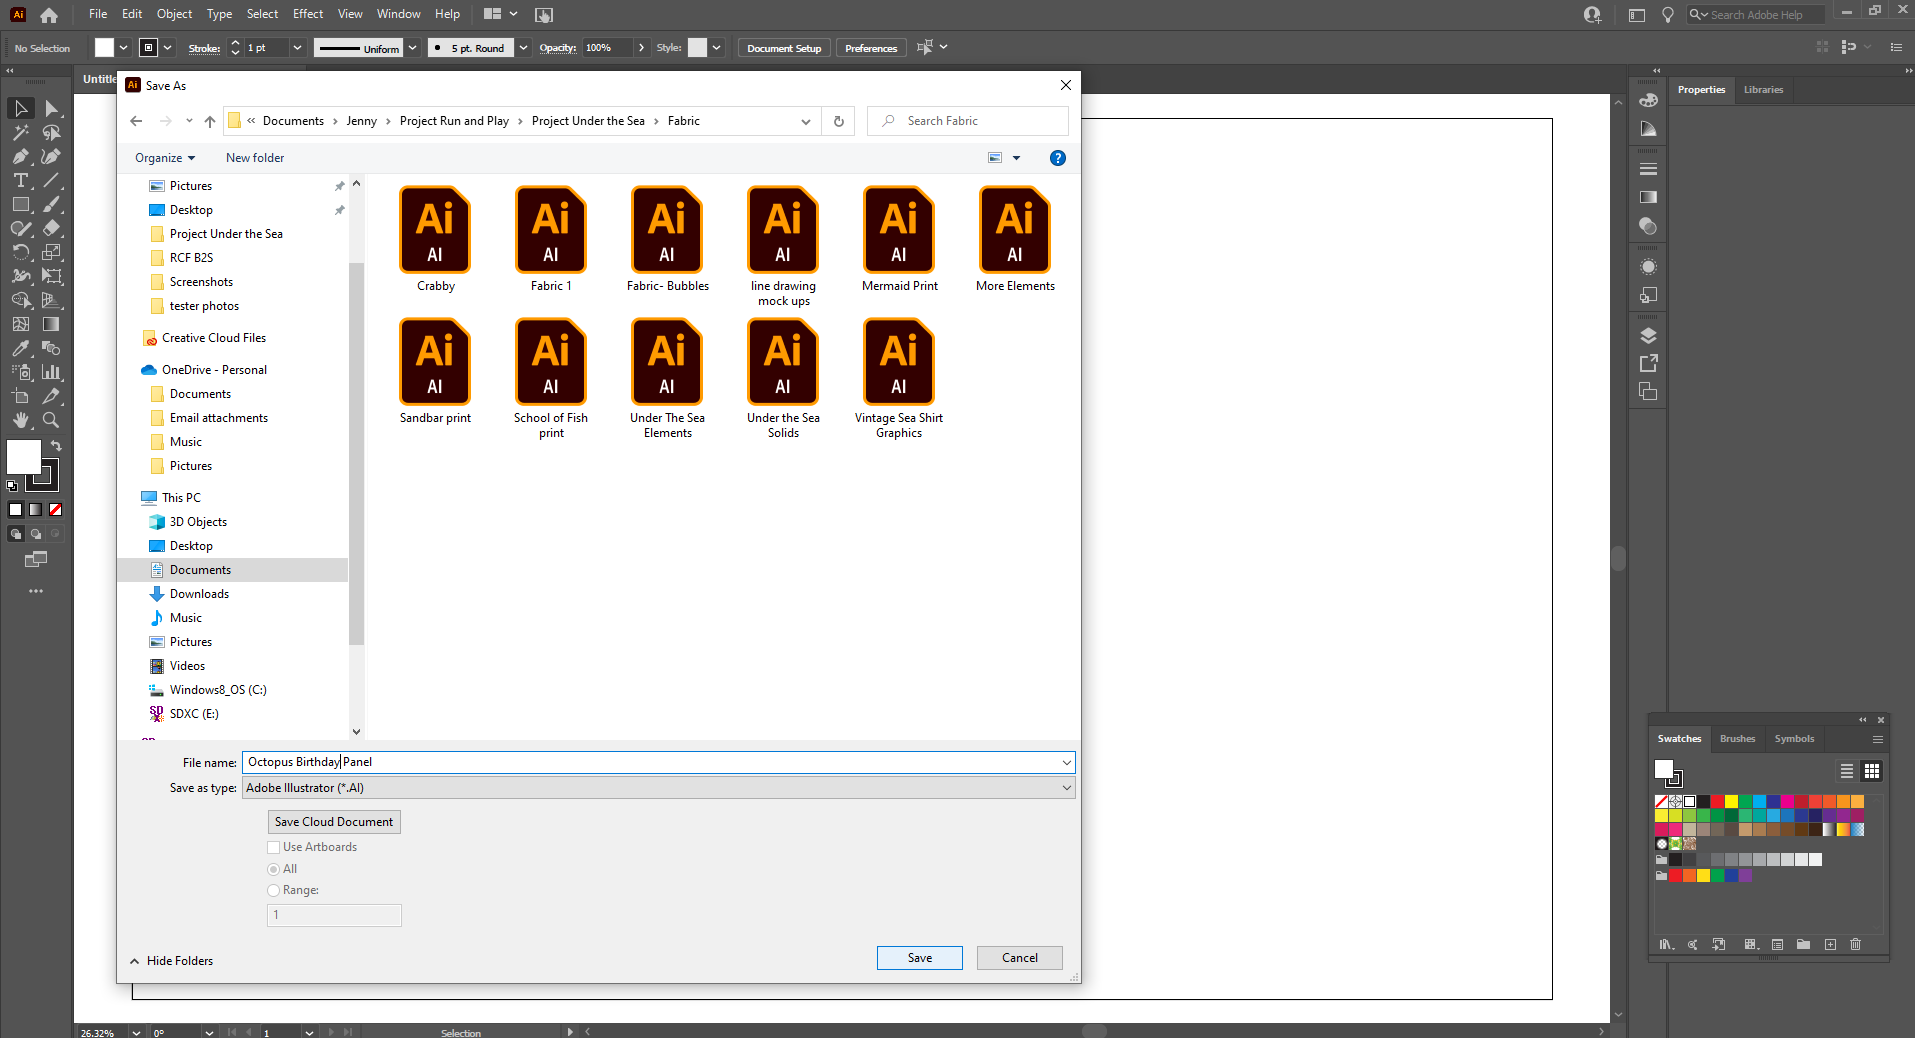
Task: Pick the yellow swatch in first row
Action: pos(1731,802)
